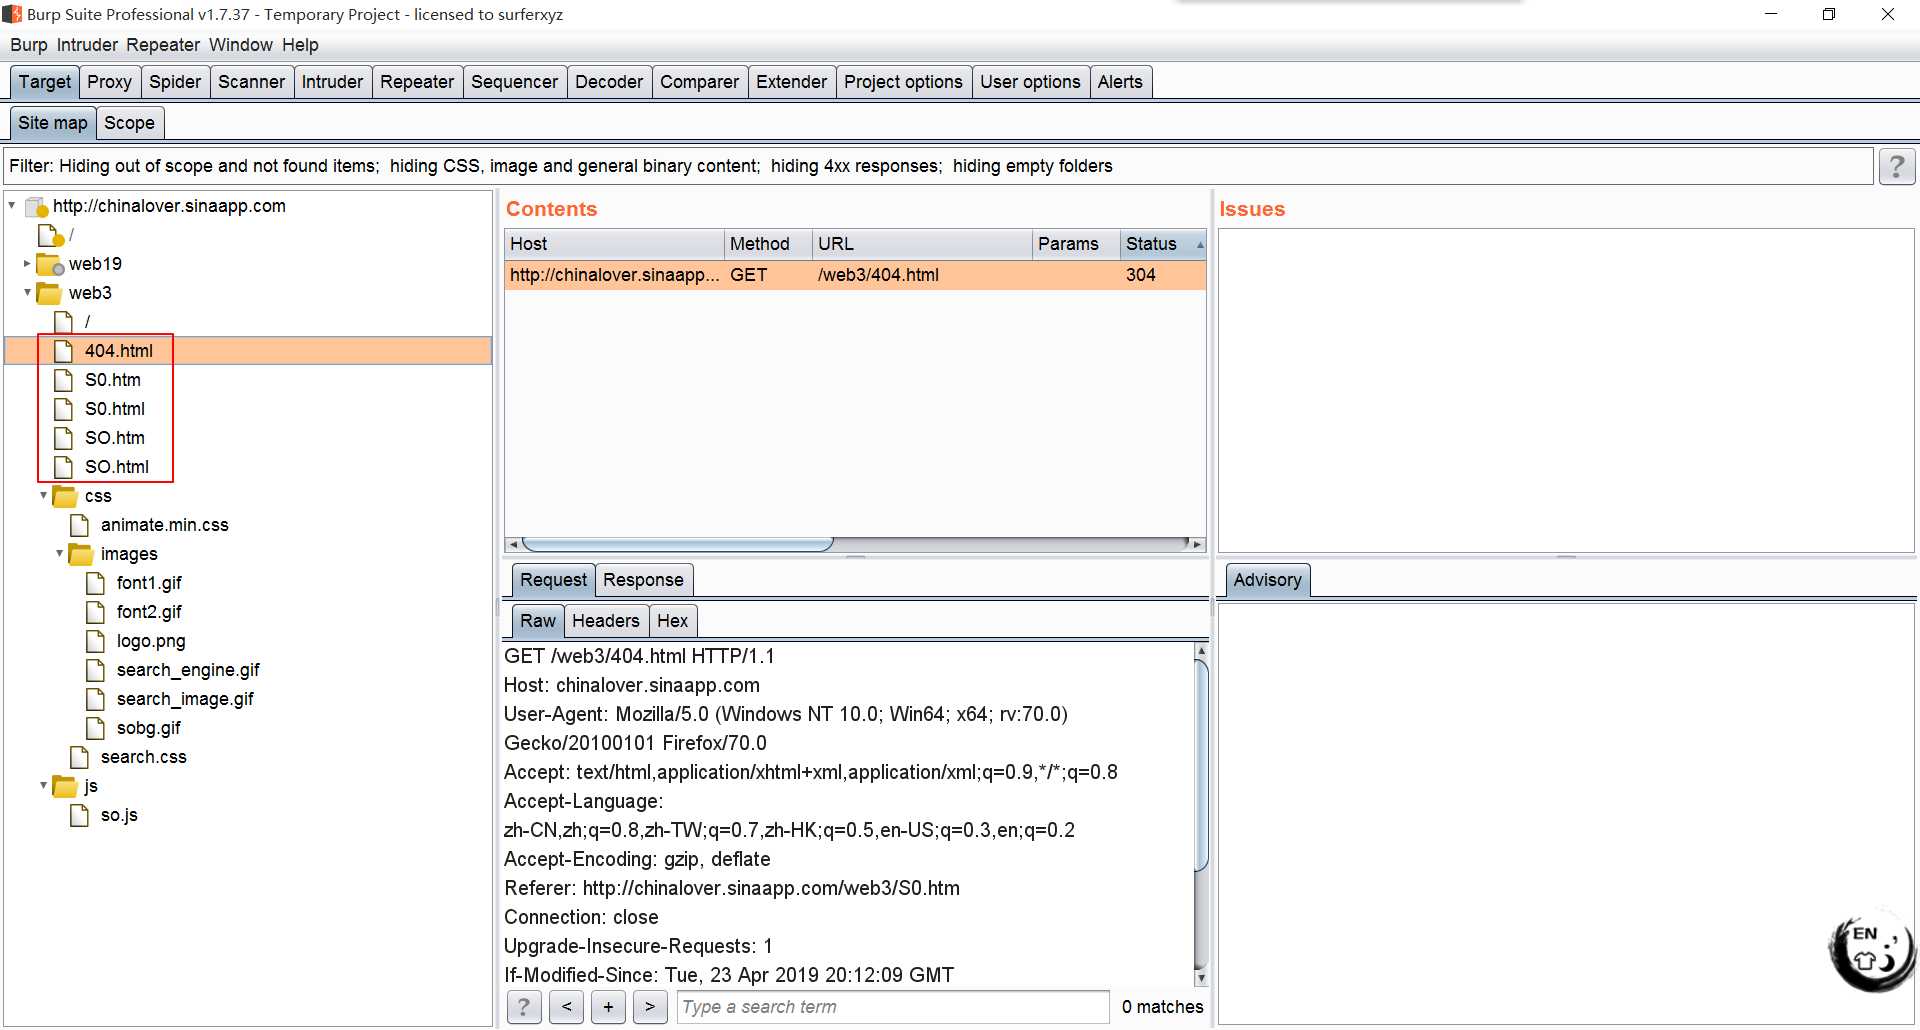The image size is (1920, 1030).
Task: Open the Intruder tab
Action: 332,82
